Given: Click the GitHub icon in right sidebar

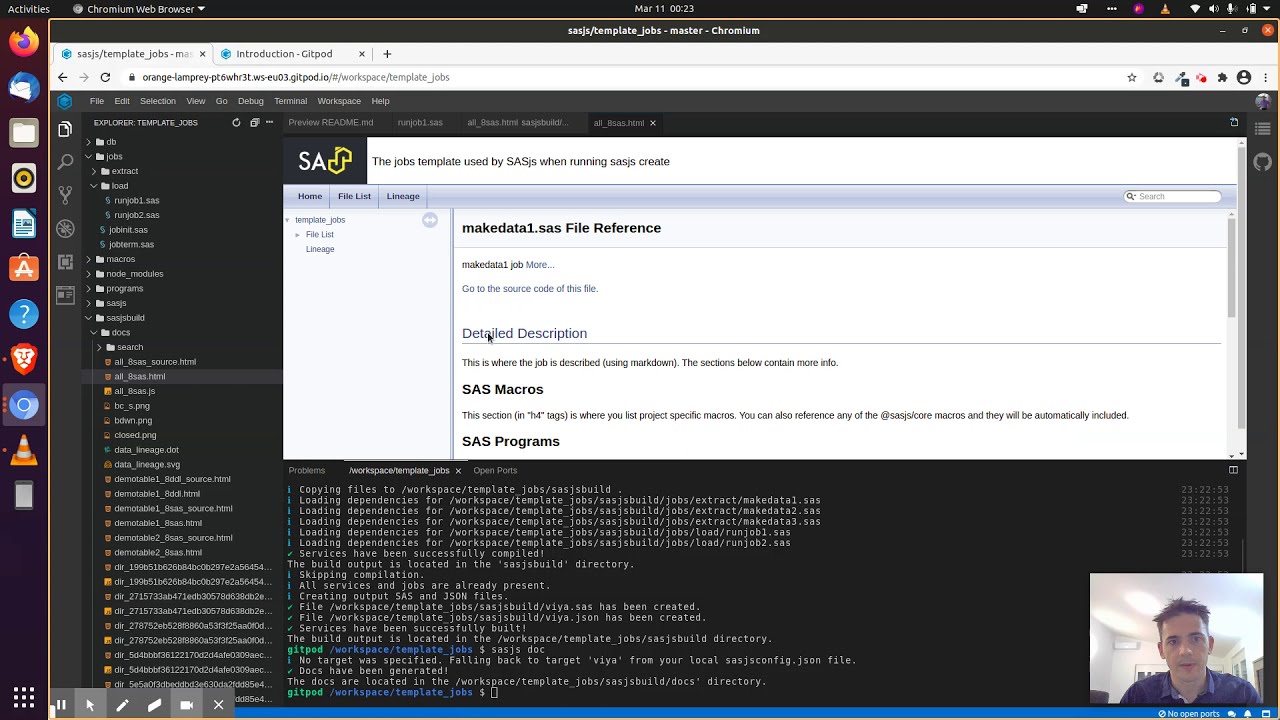Looking at the screenshot, I should tap(1263, 162).
